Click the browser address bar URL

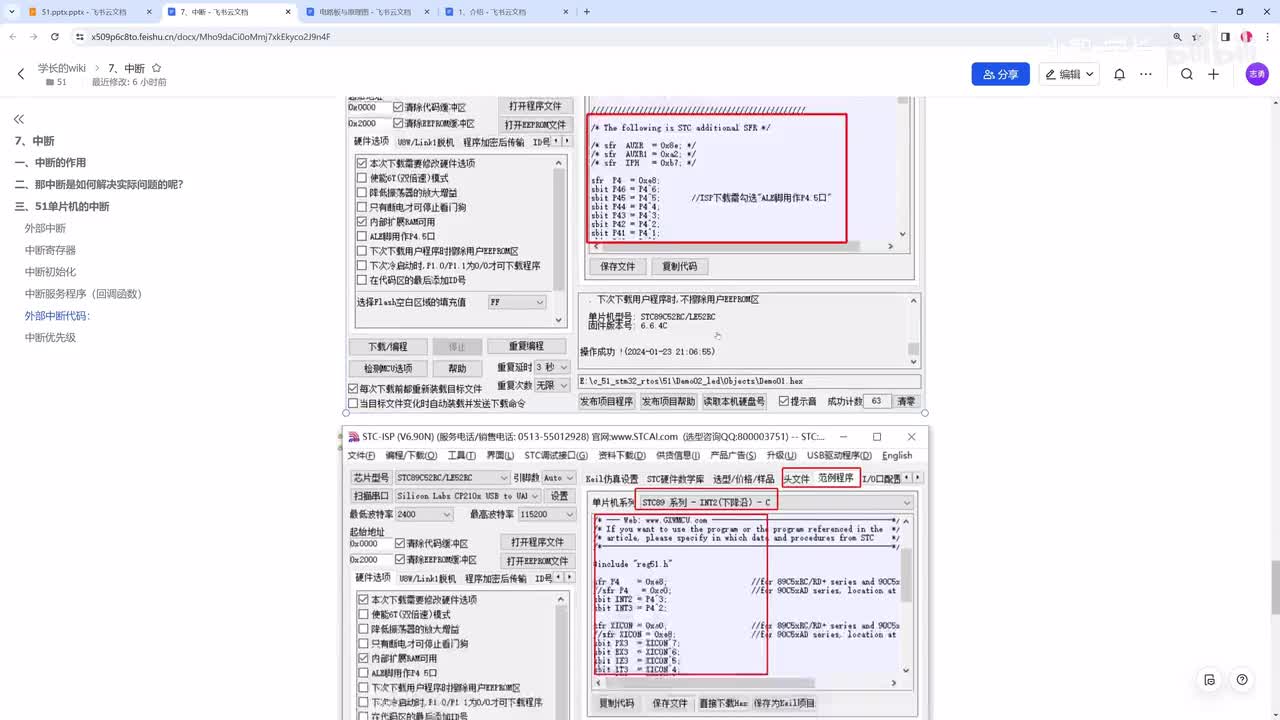(x=210, y=37)
